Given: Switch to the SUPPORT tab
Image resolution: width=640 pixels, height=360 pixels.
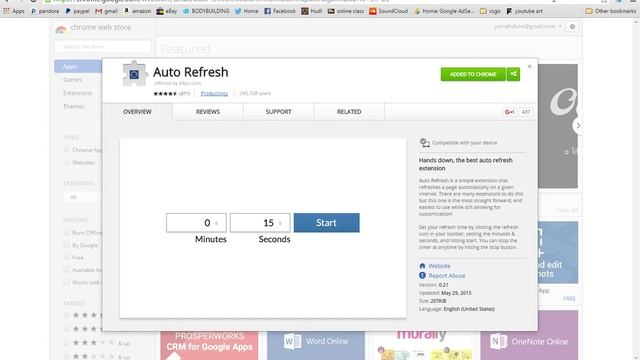Looking at the screenshot, I should (278, 112).
